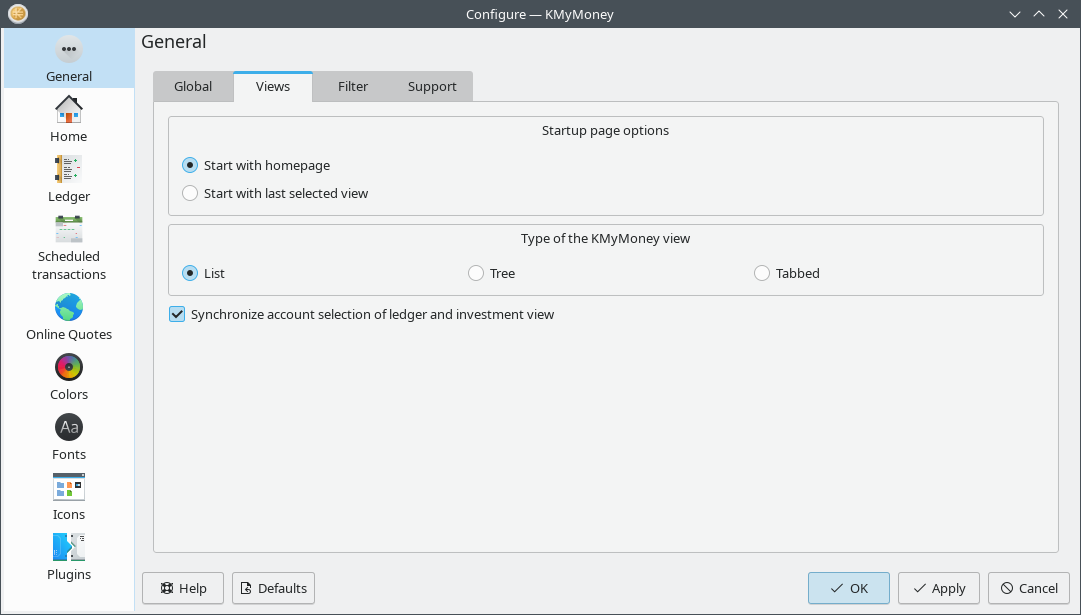Switch to the Support tab
The image size is (1081, 615).
(431, 86)
